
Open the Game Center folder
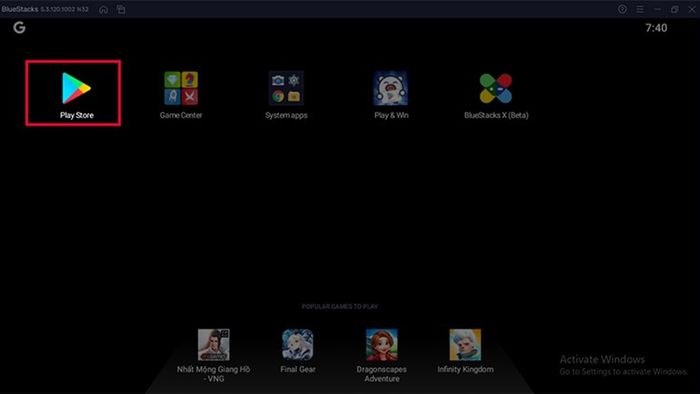pos(181,88)
